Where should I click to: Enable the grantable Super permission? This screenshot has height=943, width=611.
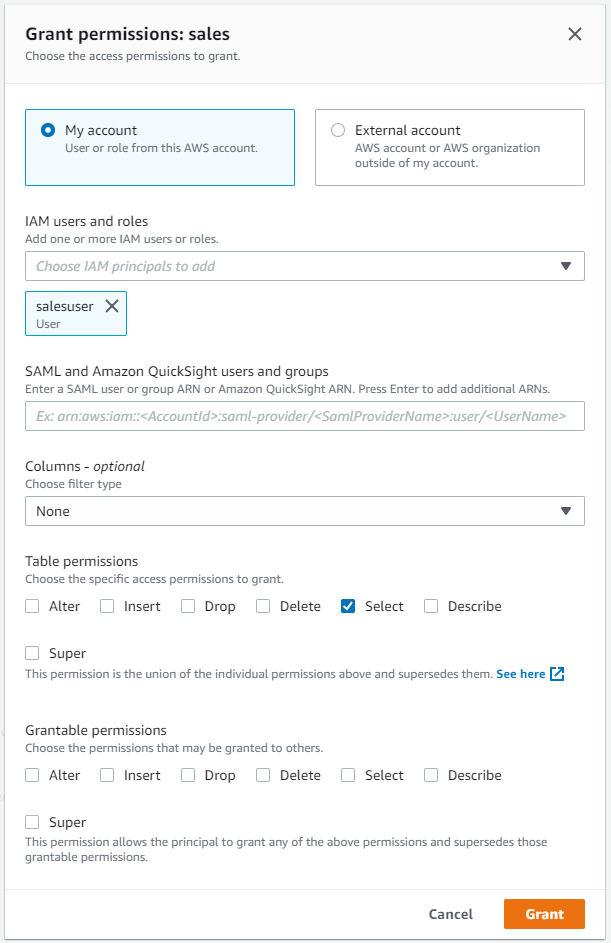tap(33, 822)
